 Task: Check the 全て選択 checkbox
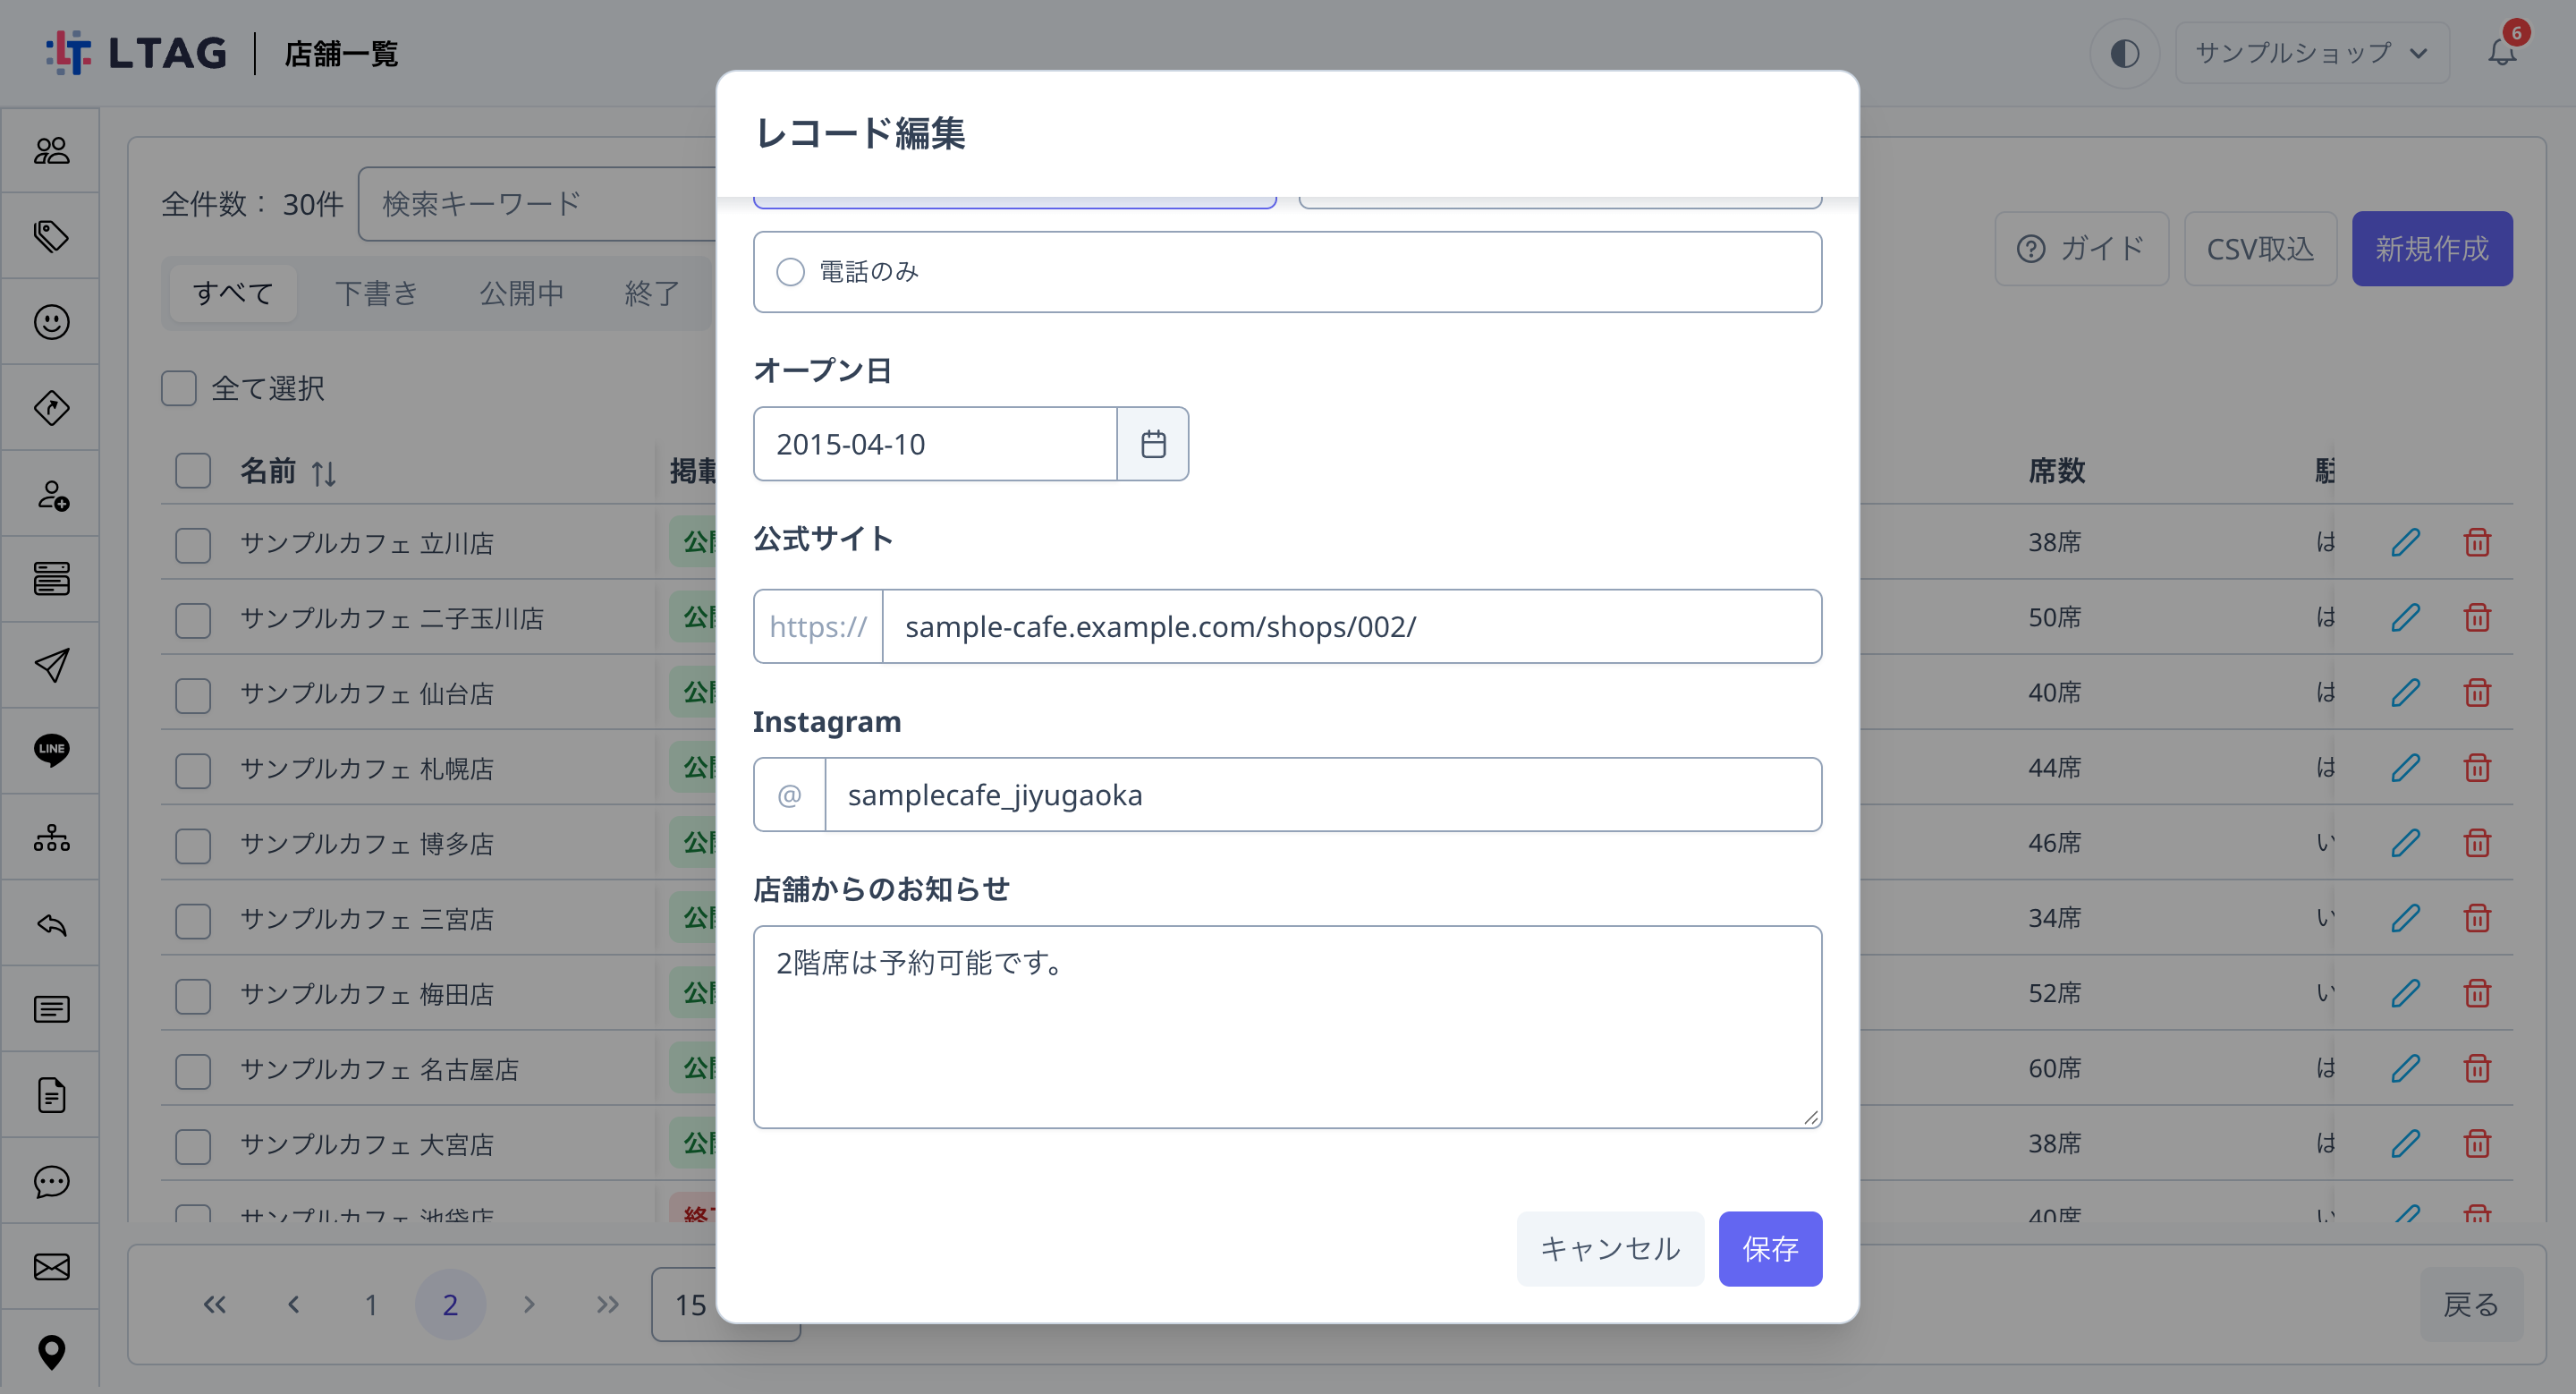point(179,388)
